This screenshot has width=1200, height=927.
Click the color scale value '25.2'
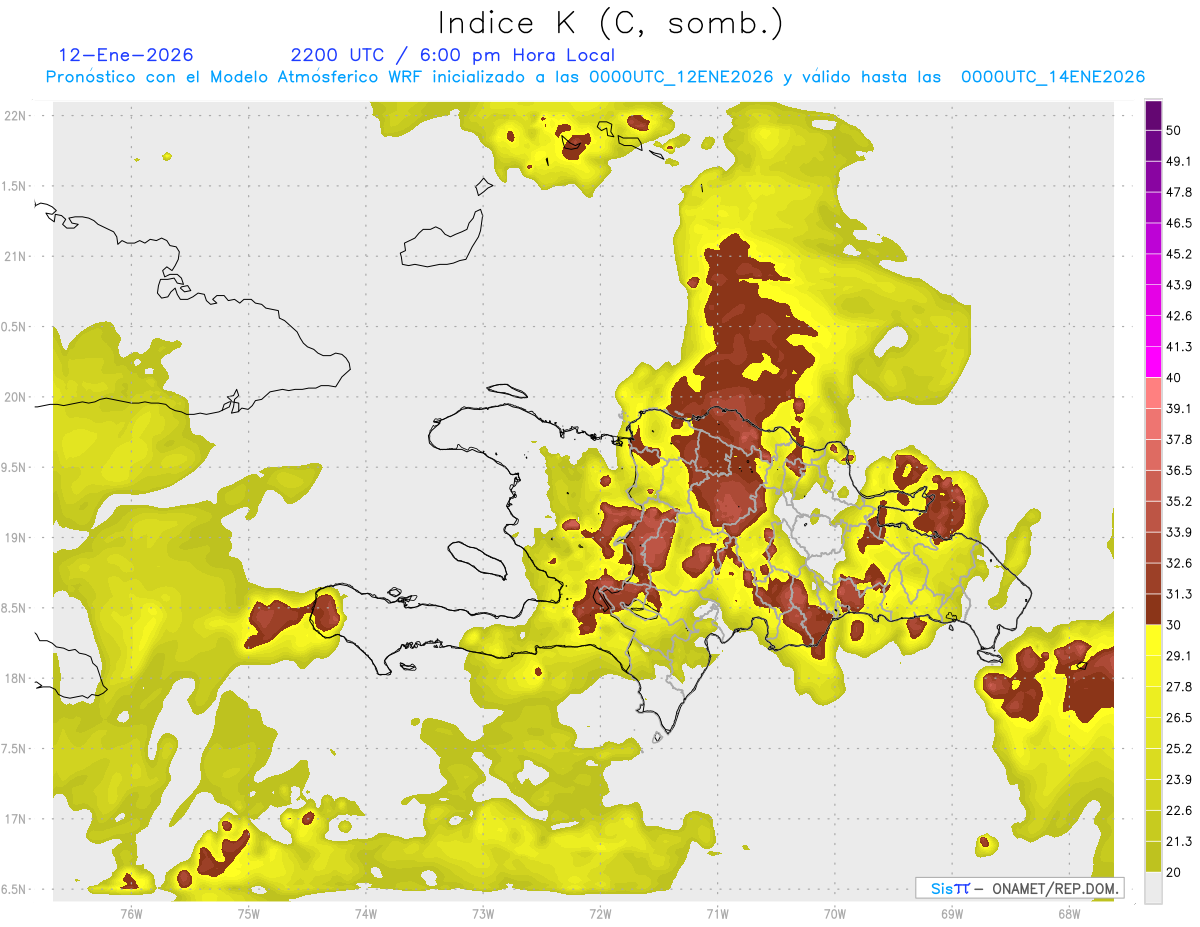1179,749
